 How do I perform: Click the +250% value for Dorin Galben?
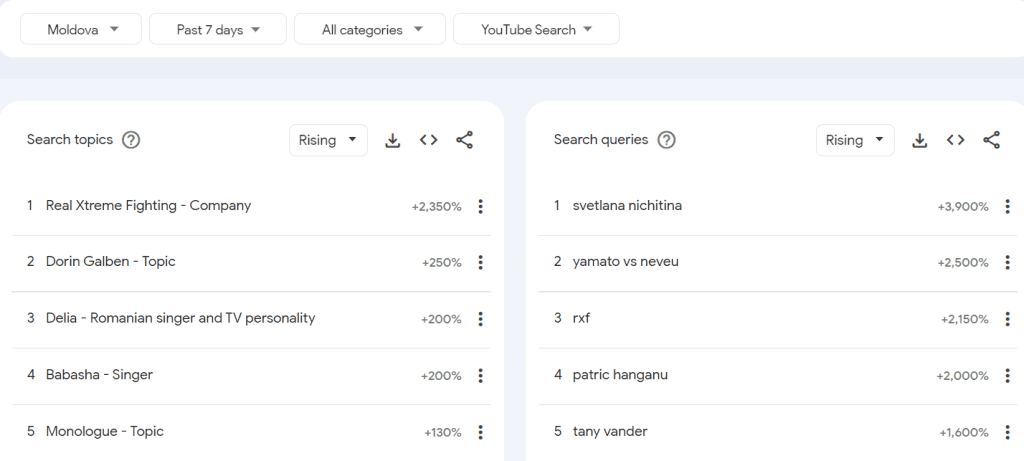(441, 263)
